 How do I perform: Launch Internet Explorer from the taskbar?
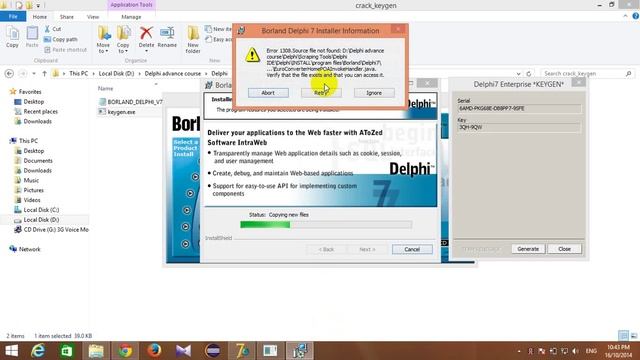38,351
